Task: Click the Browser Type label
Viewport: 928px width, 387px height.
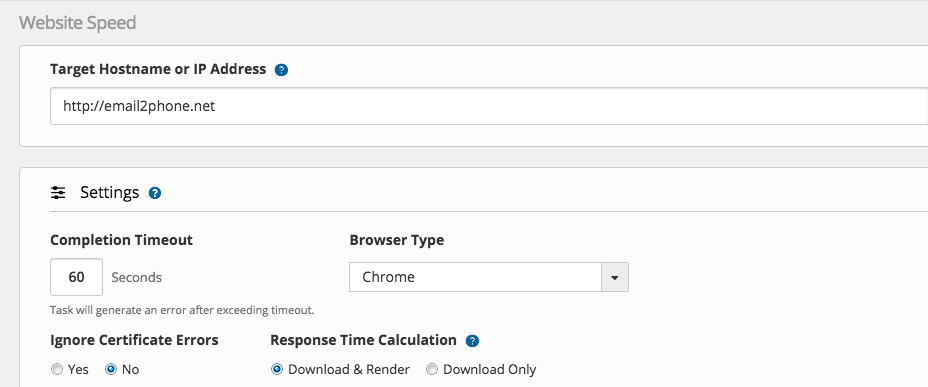Action: coord(397,240)
